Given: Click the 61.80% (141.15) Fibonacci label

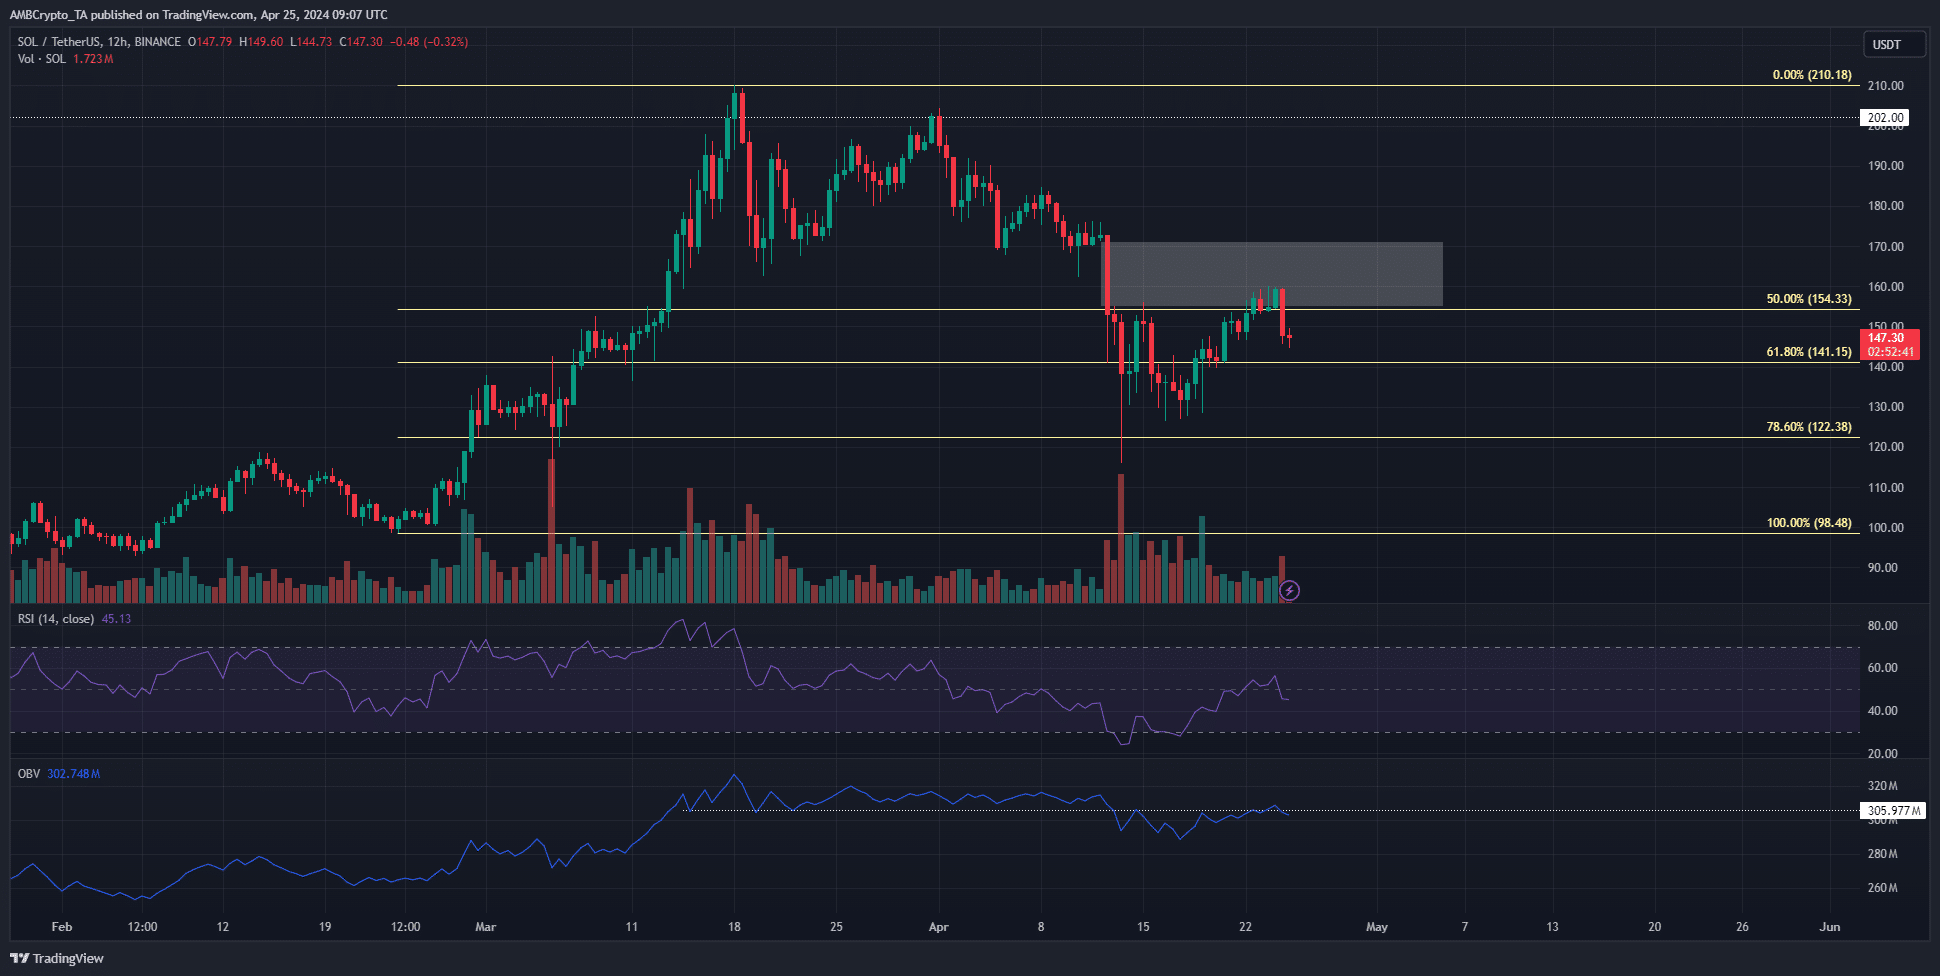Looking at the screenshot, I should click(x=1809, y=352).
